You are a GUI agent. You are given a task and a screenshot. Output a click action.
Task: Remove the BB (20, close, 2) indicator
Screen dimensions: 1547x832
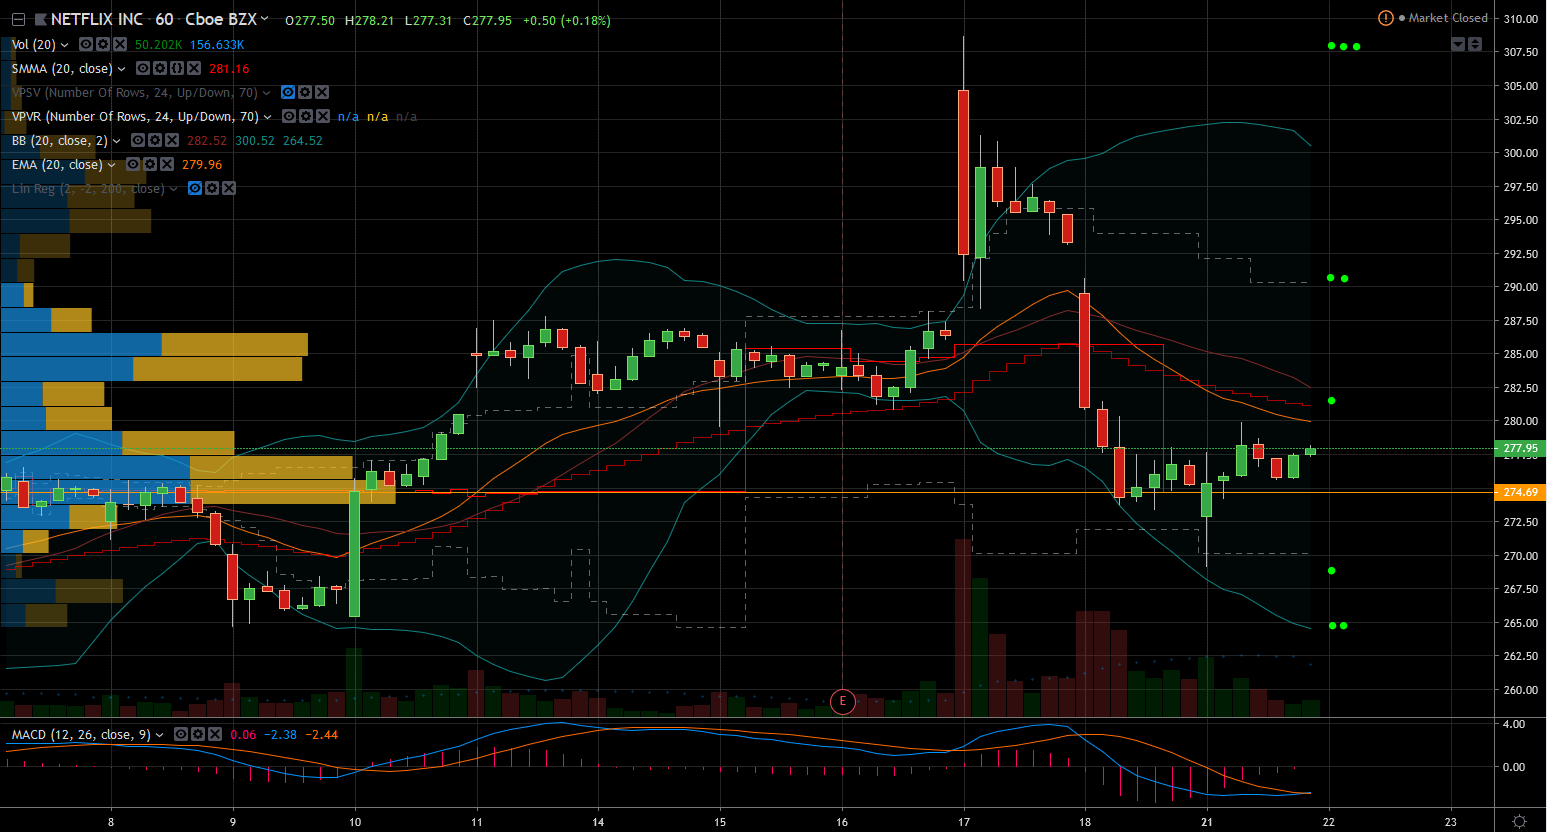point(172,141)
